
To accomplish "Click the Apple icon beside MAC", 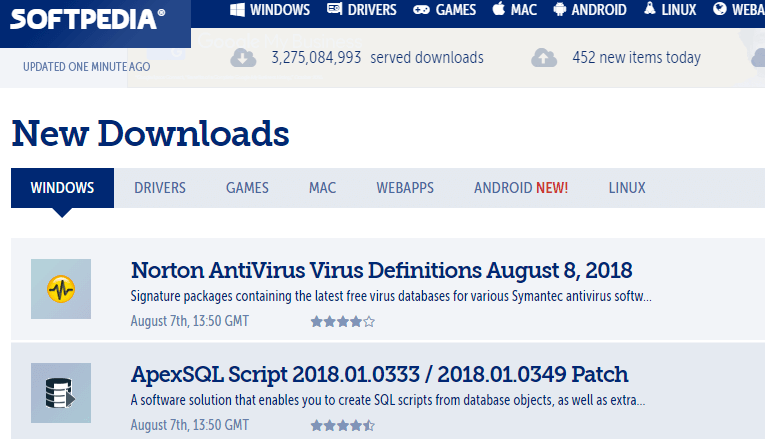I will 499,8.
